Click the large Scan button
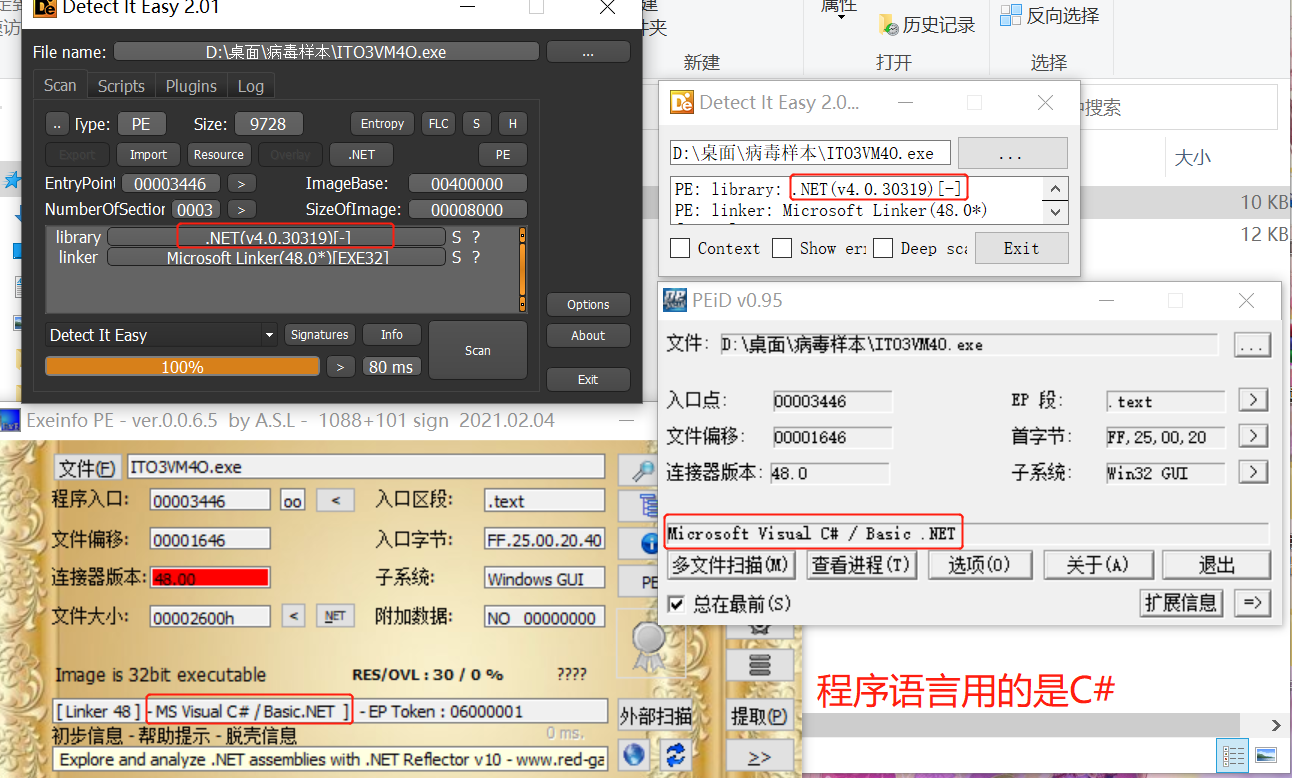The image size is (1292, 778). (x=478, y=351)
